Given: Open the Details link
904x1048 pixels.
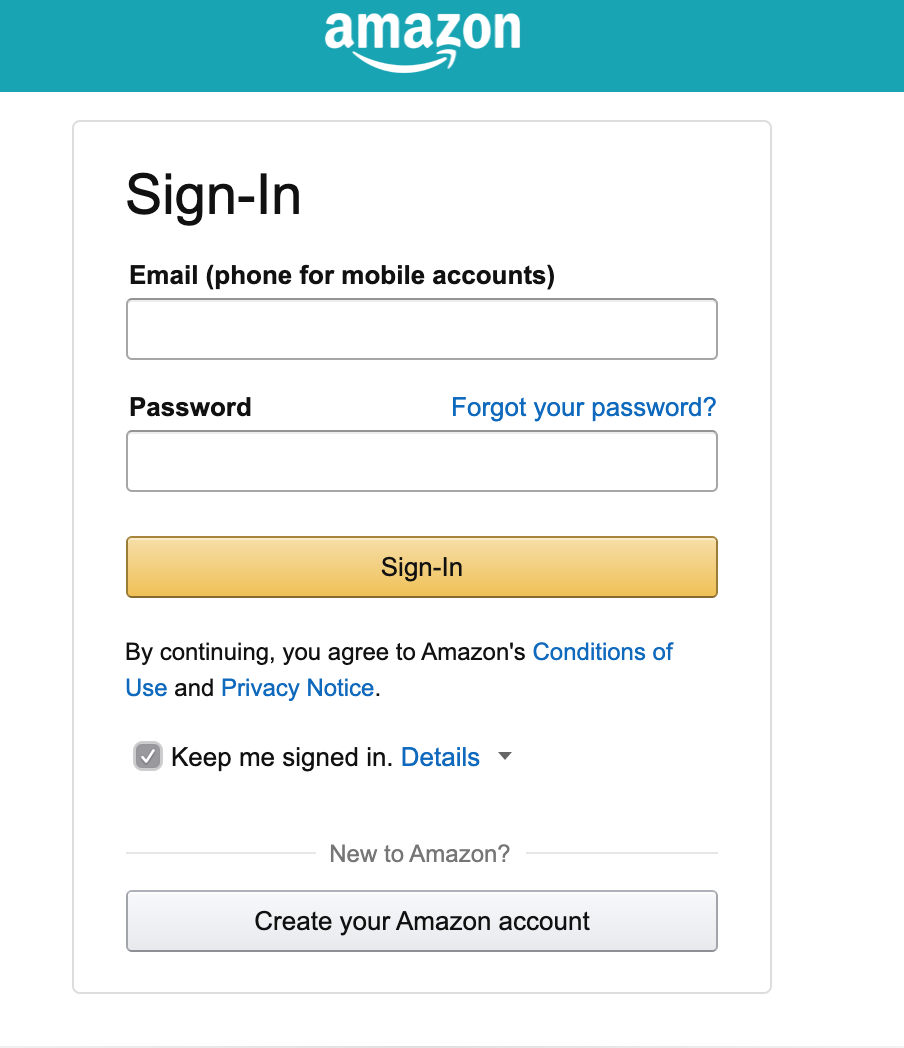Looking at the screenshot, I should coord(440,757).
